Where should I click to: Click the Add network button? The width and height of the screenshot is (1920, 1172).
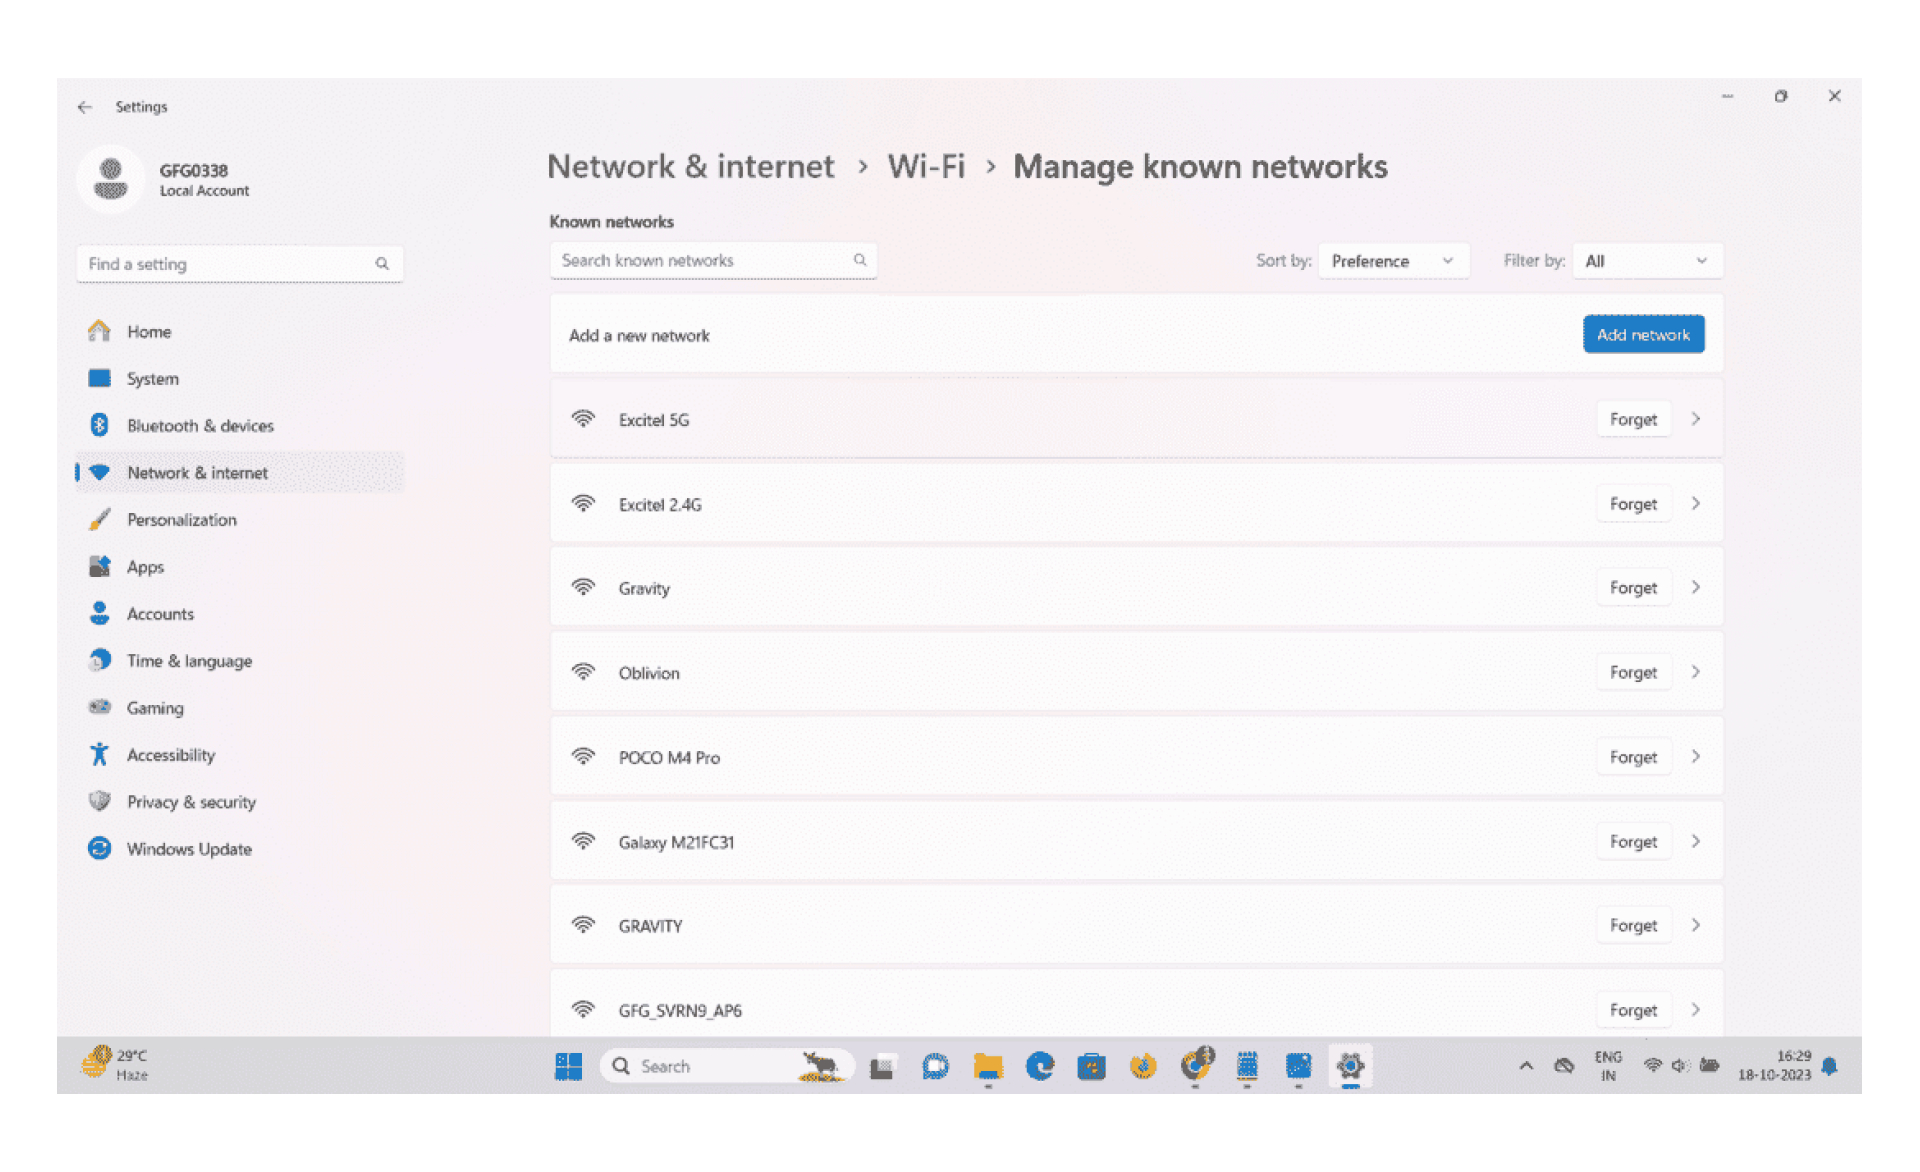[1643, 334]
